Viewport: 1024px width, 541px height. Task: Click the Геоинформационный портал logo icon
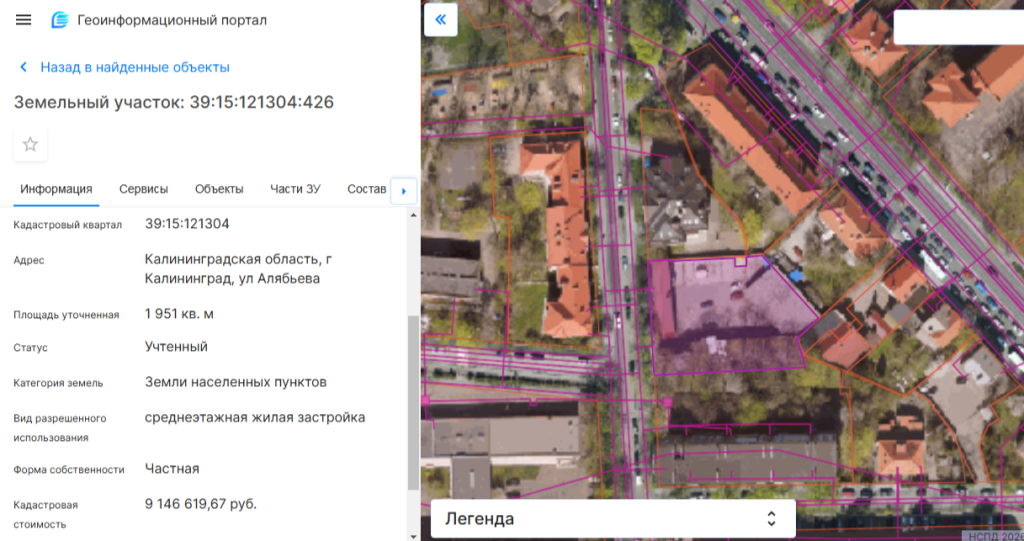[60, 20]
